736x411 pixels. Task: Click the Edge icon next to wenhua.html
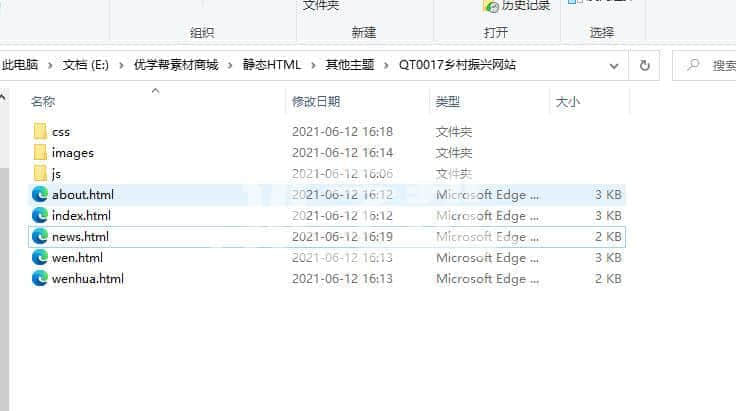(x=40, y=278)
